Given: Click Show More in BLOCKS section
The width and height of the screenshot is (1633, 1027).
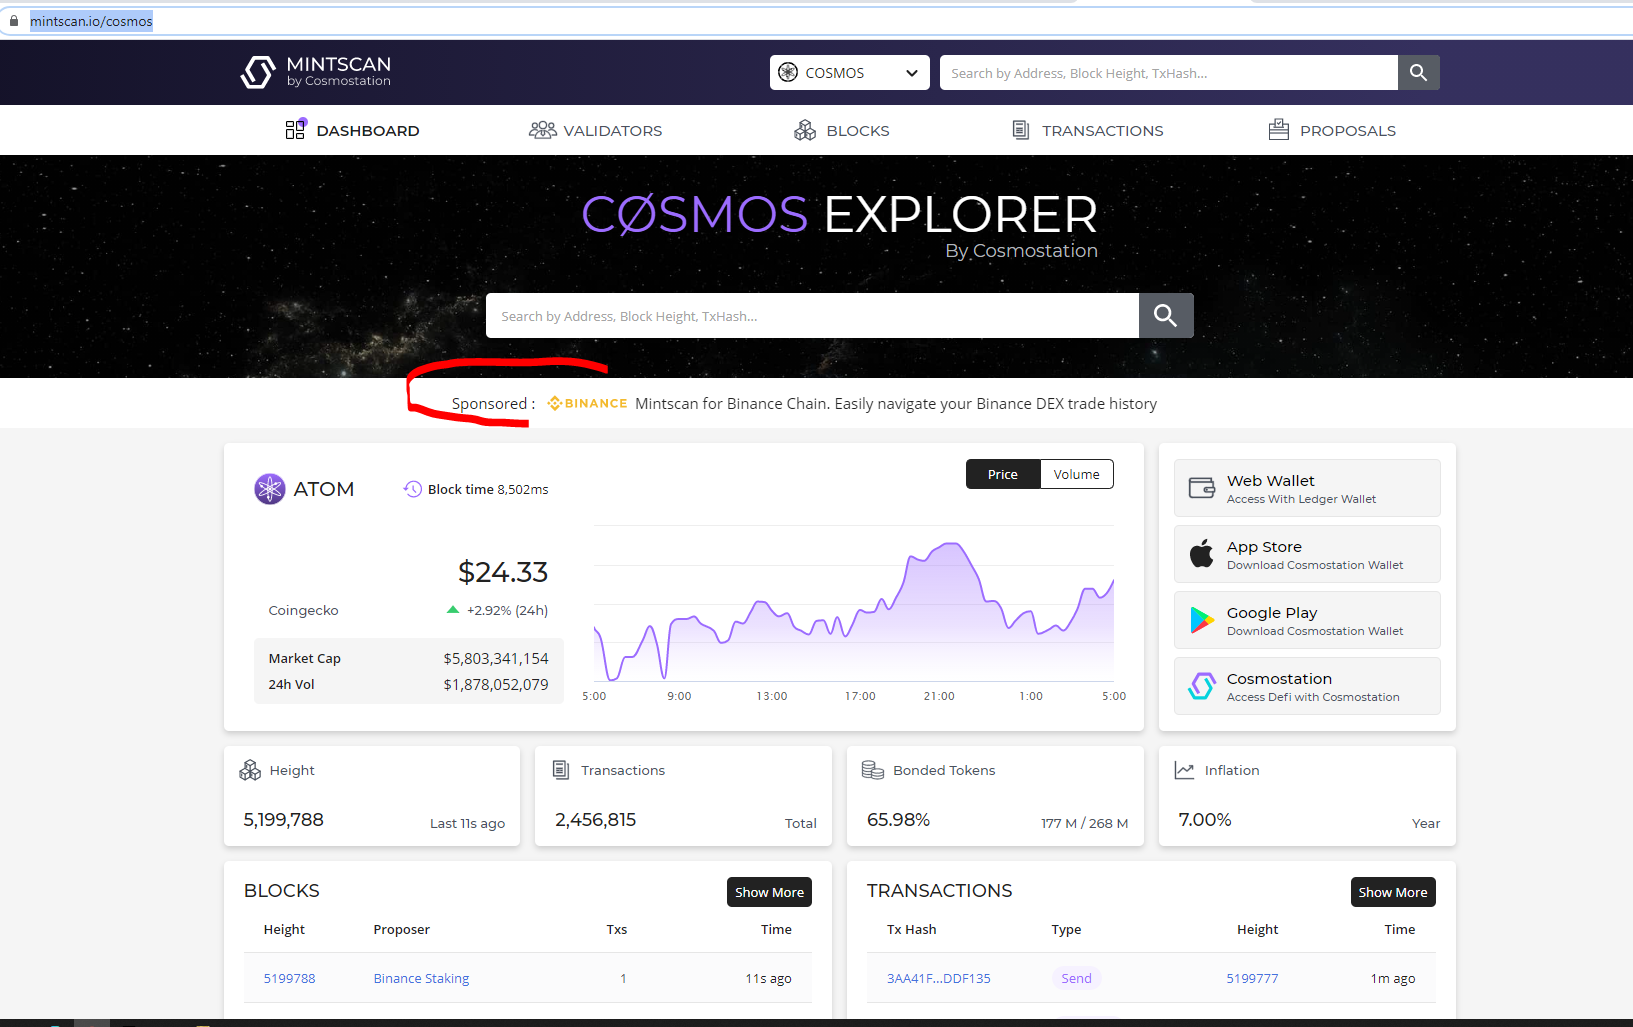Looking at the screenshot, I should (769, 892).
